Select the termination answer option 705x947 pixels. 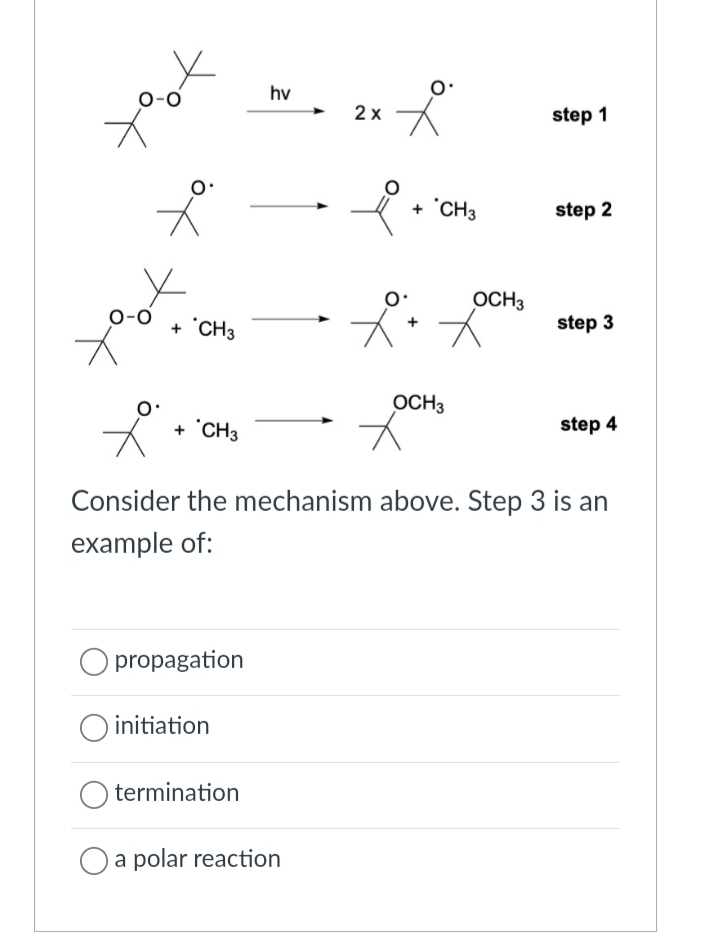point(93,793)
